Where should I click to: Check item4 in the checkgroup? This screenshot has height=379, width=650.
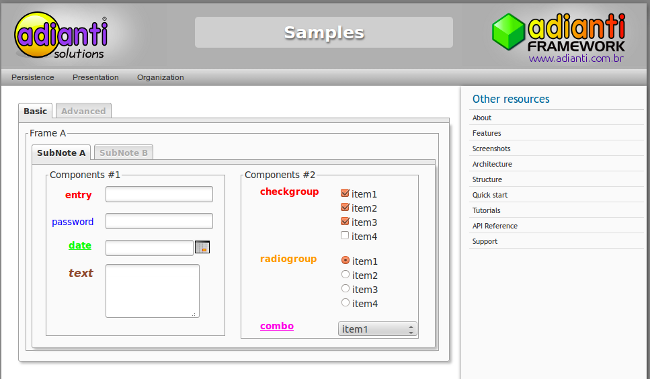point(345,236)
